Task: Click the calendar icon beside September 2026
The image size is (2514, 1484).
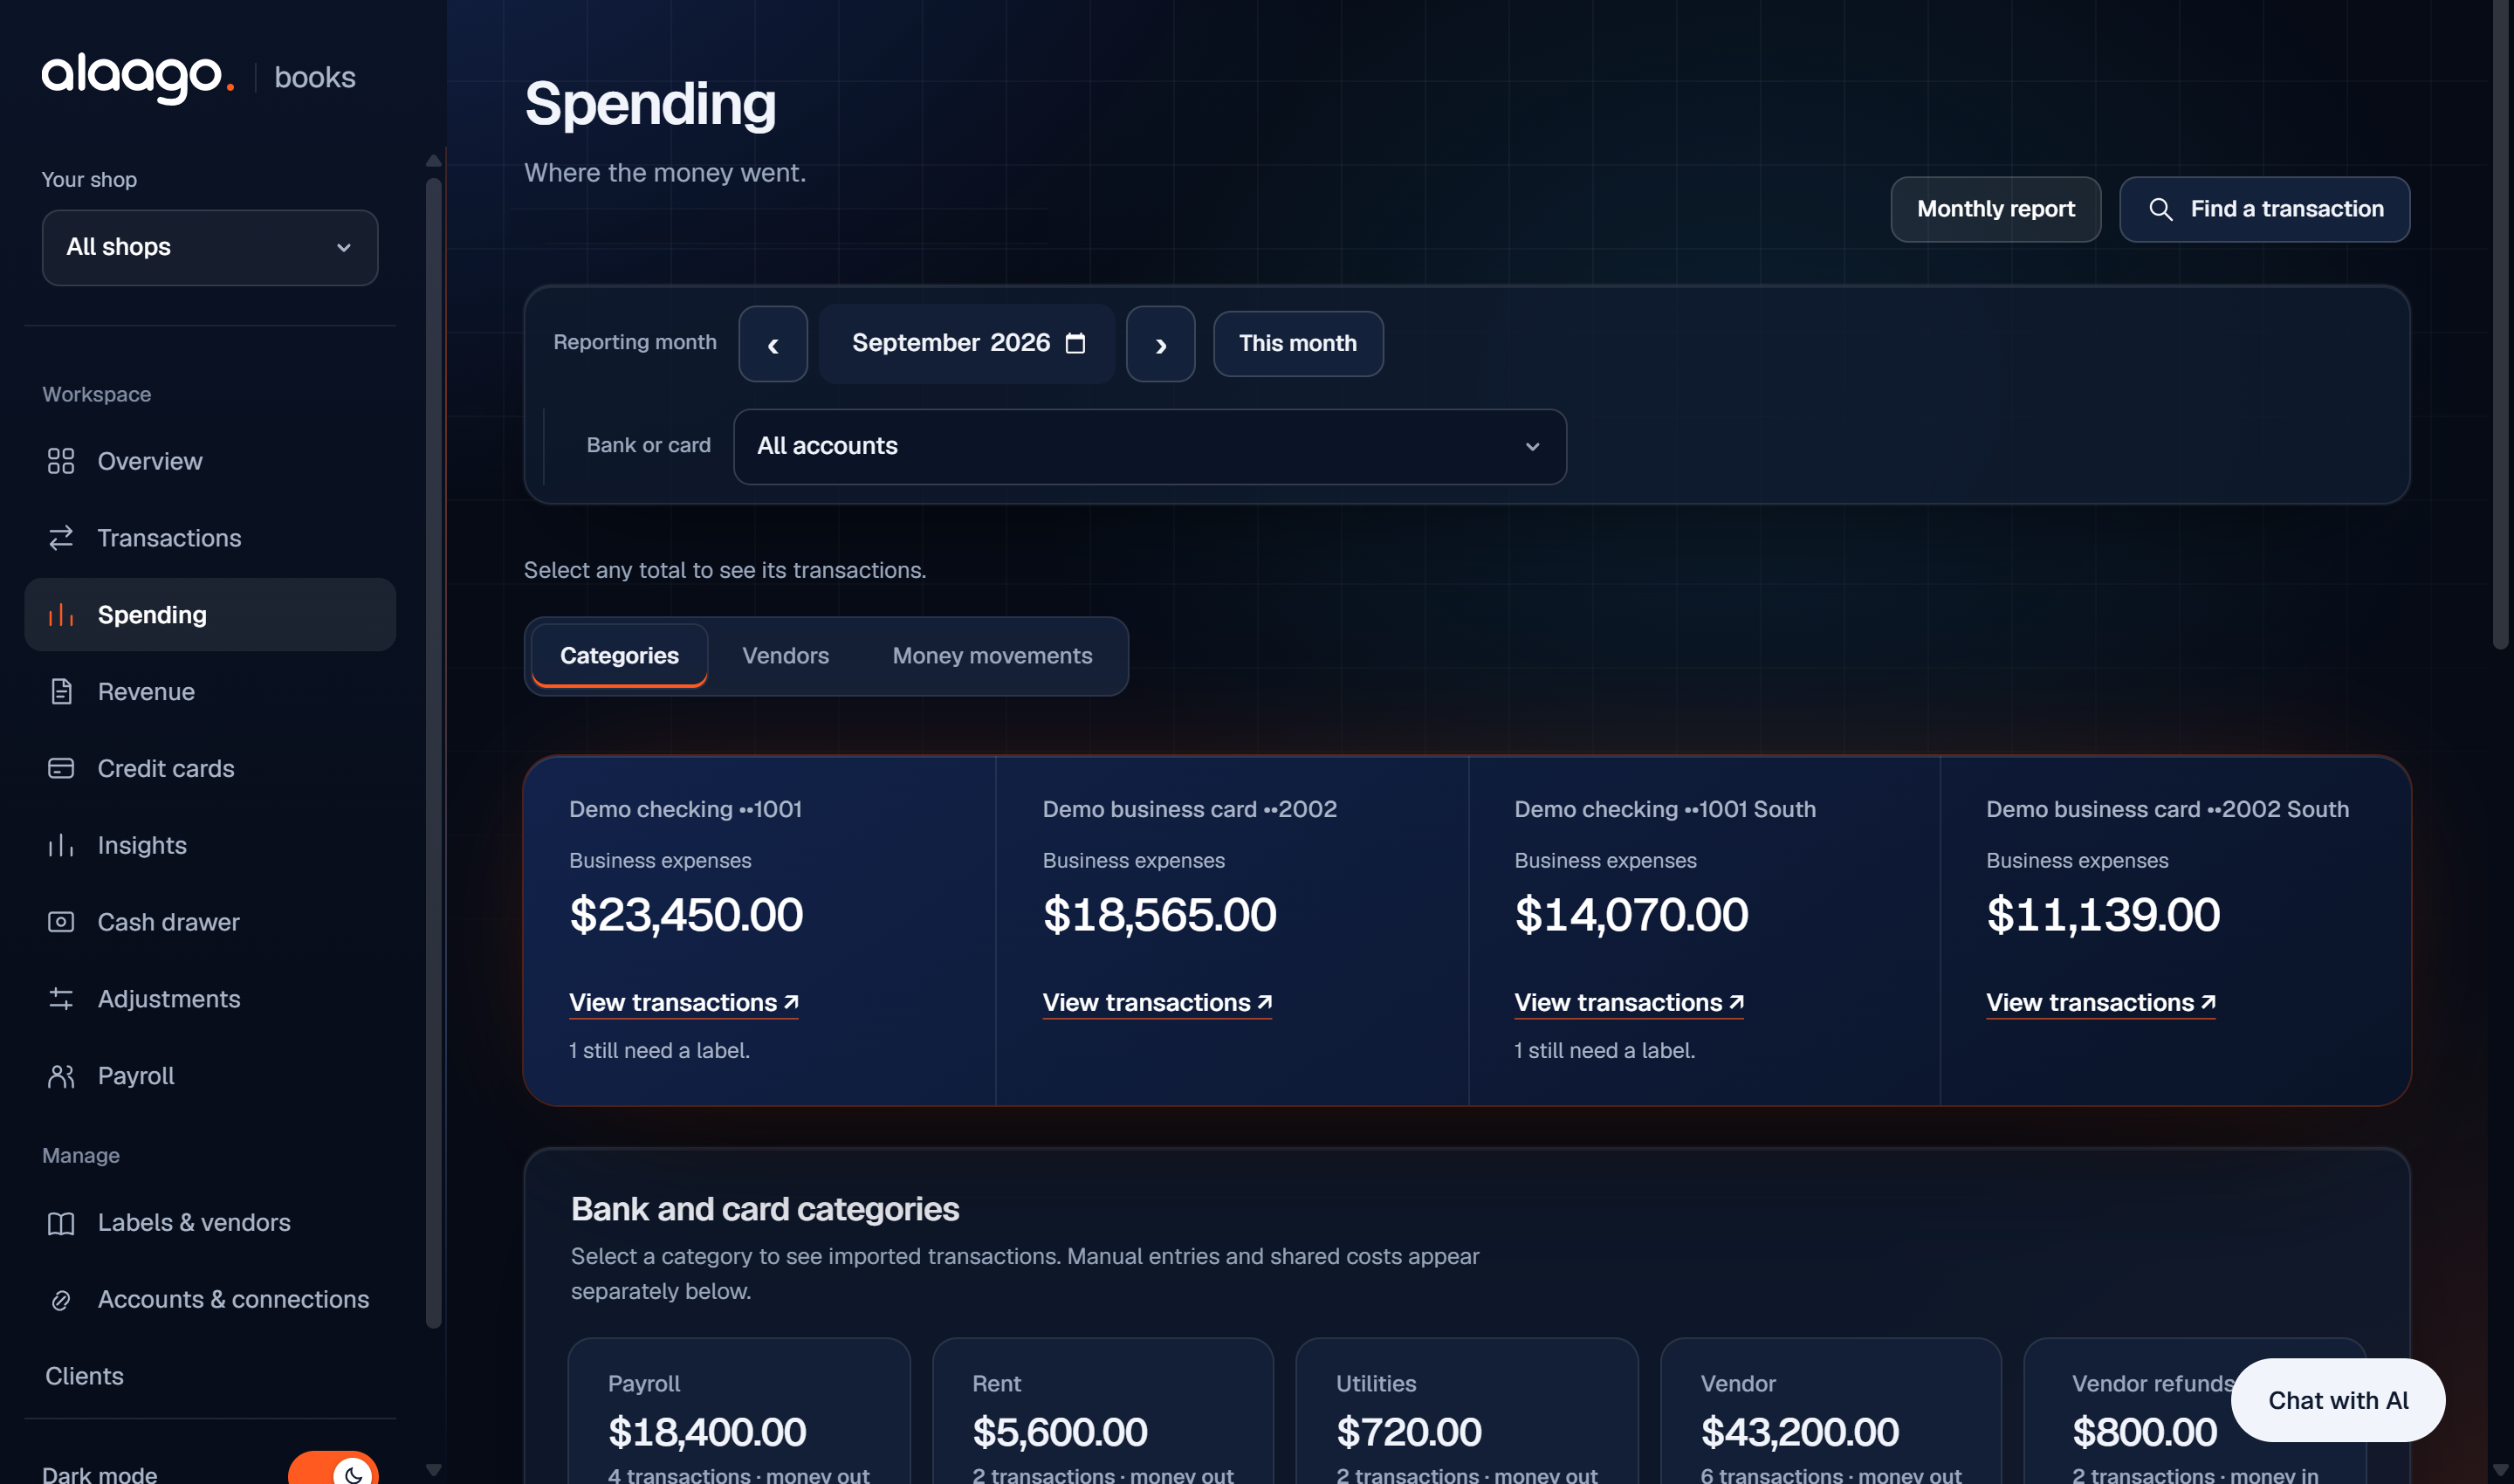Action: (1075, 343)
